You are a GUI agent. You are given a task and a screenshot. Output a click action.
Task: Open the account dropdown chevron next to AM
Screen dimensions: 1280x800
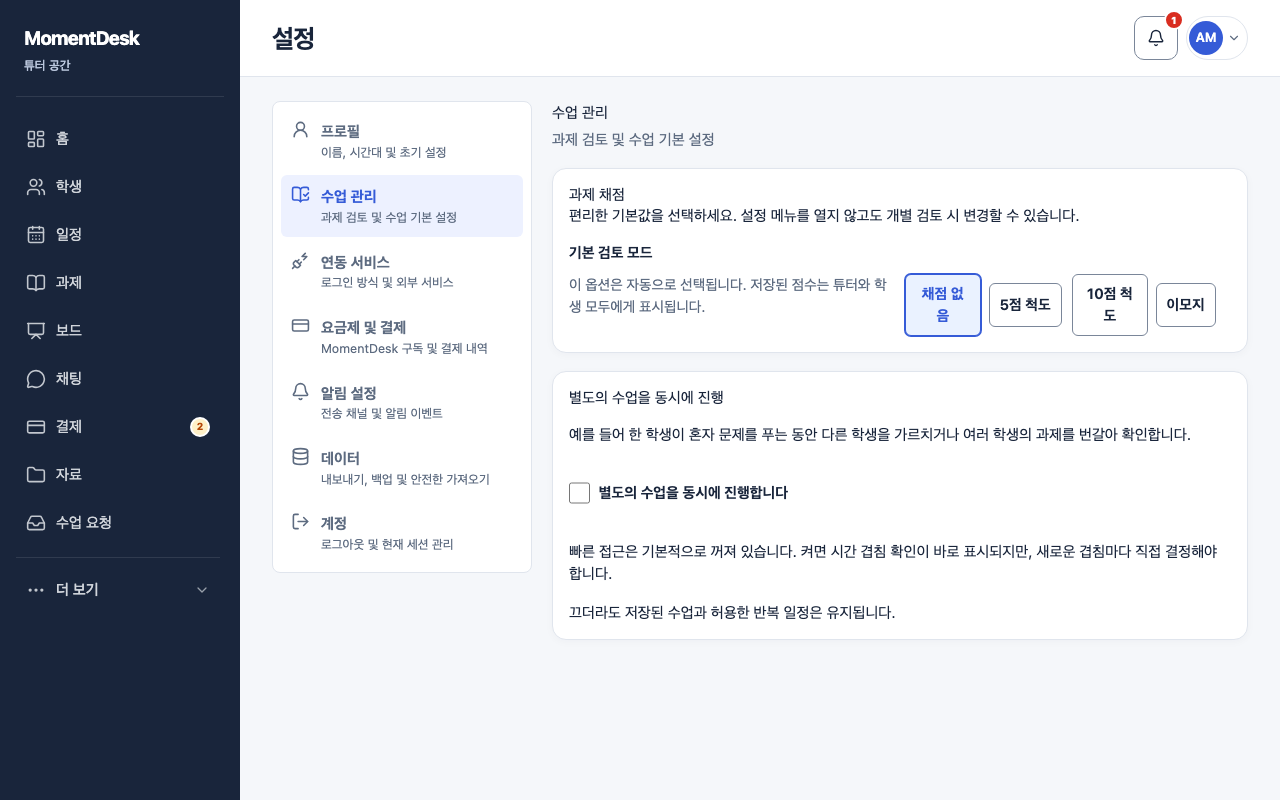(1234, 38)
